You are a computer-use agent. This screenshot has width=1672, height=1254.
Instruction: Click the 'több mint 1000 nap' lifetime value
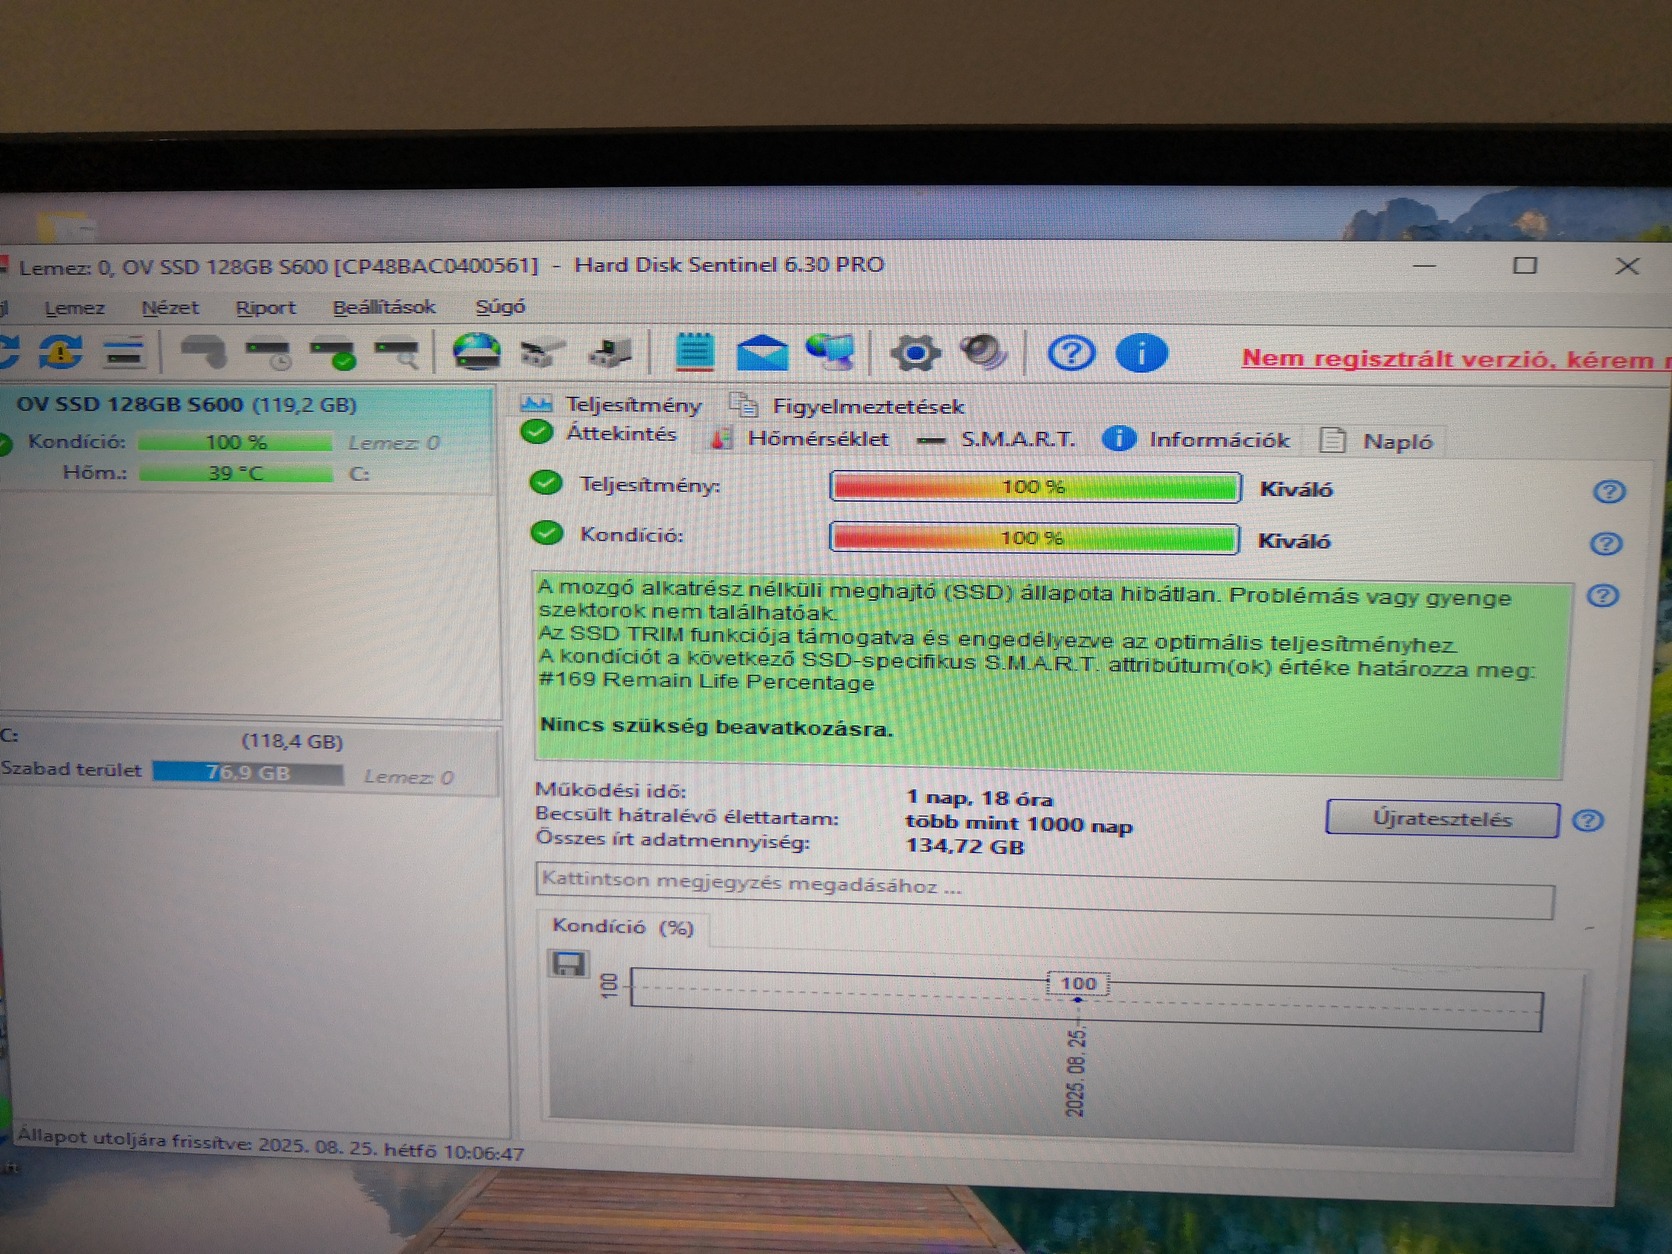coord(1019,824)
